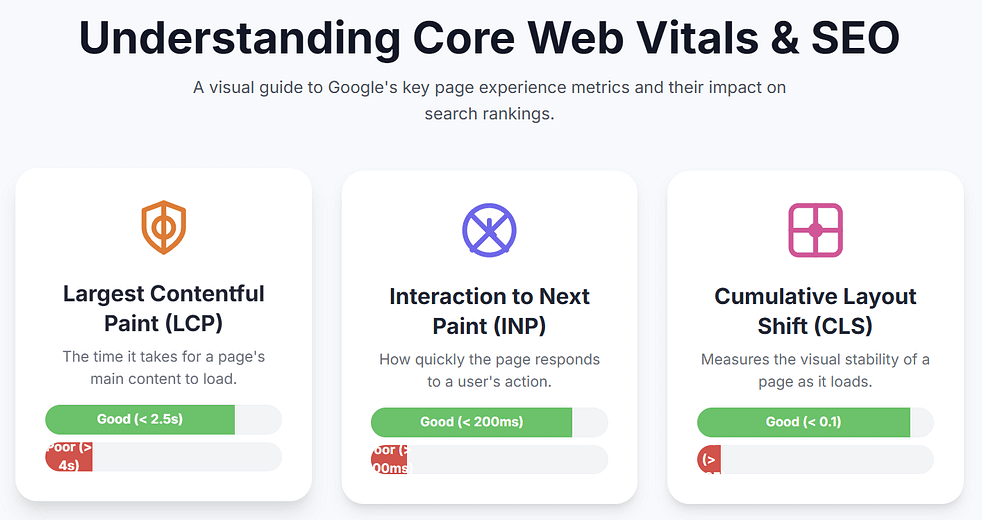Click the empty gray track of INP Poor bar
982x520 pixels.
point(507,460)
